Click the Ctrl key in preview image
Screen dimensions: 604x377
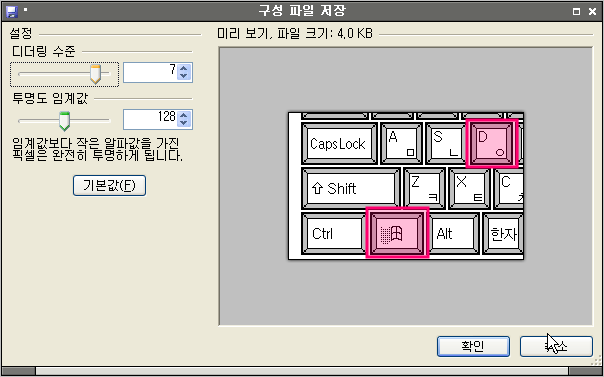(x=333, y=233)
